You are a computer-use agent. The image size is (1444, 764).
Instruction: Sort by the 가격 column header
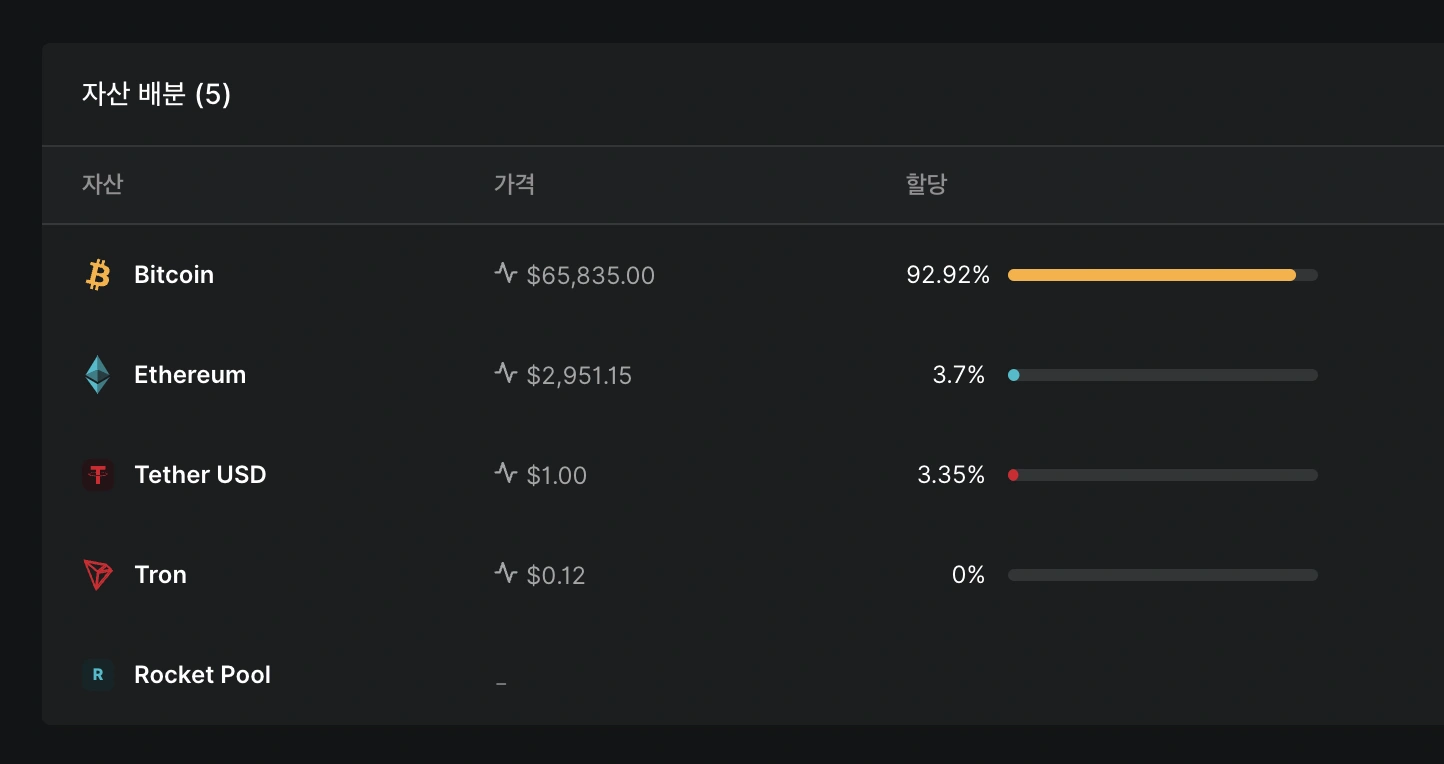coord(514,184)
